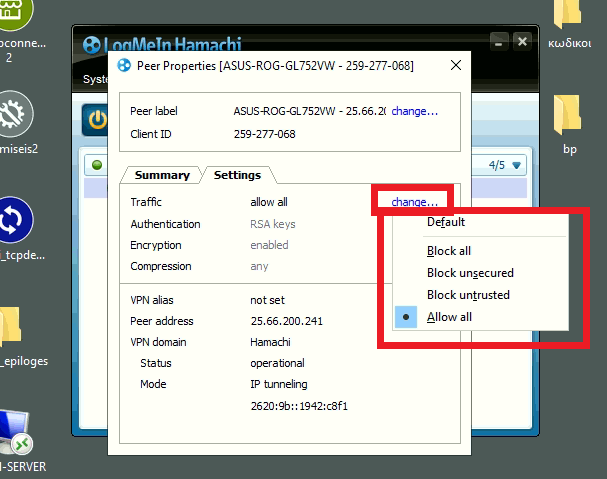The width and height of the screenshot is (607, 479).
Task: Expand the 4/5 network member dropdown
Action: click(505, 165)
